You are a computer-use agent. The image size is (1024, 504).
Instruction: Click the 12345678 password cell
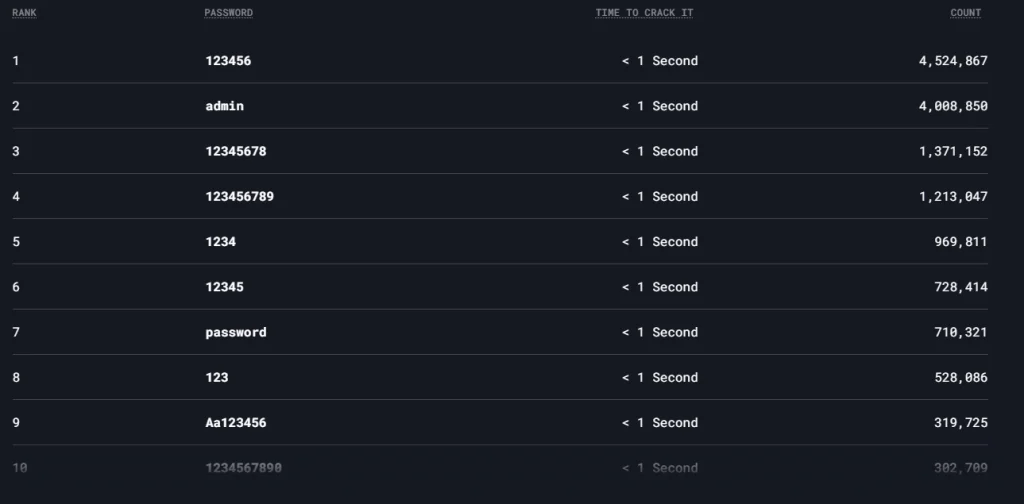[236, 151]
